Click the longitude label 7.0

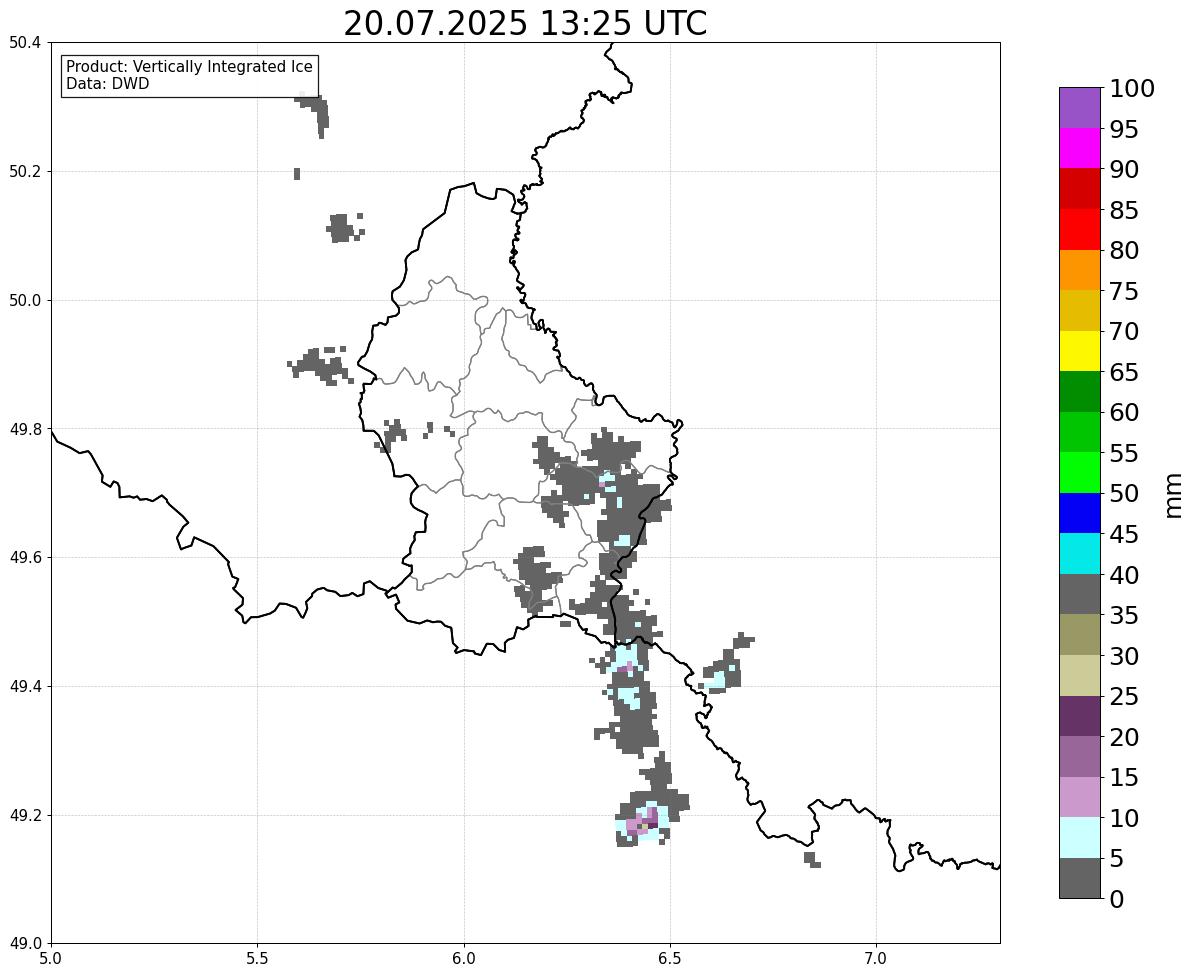click(x=876, y=959)
